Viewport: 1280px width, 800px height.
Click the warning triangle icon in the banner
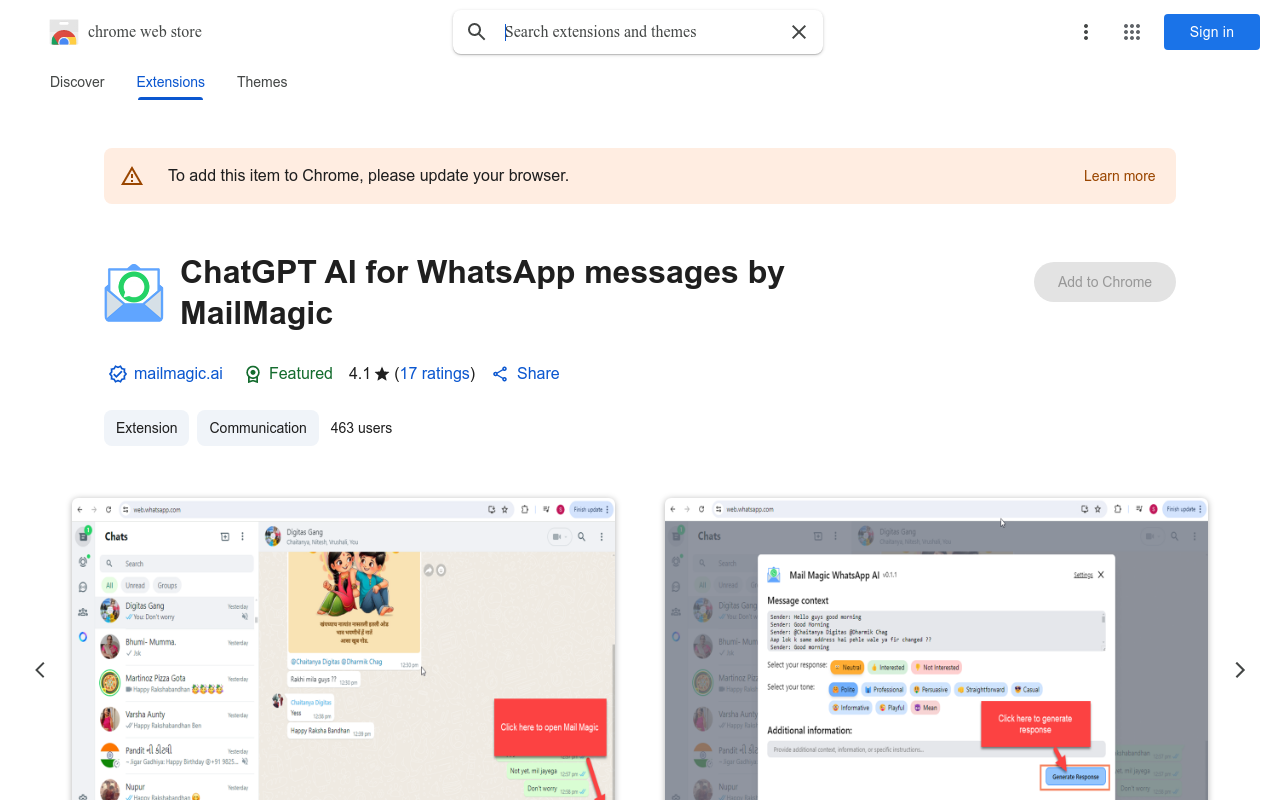coord(132,176)
